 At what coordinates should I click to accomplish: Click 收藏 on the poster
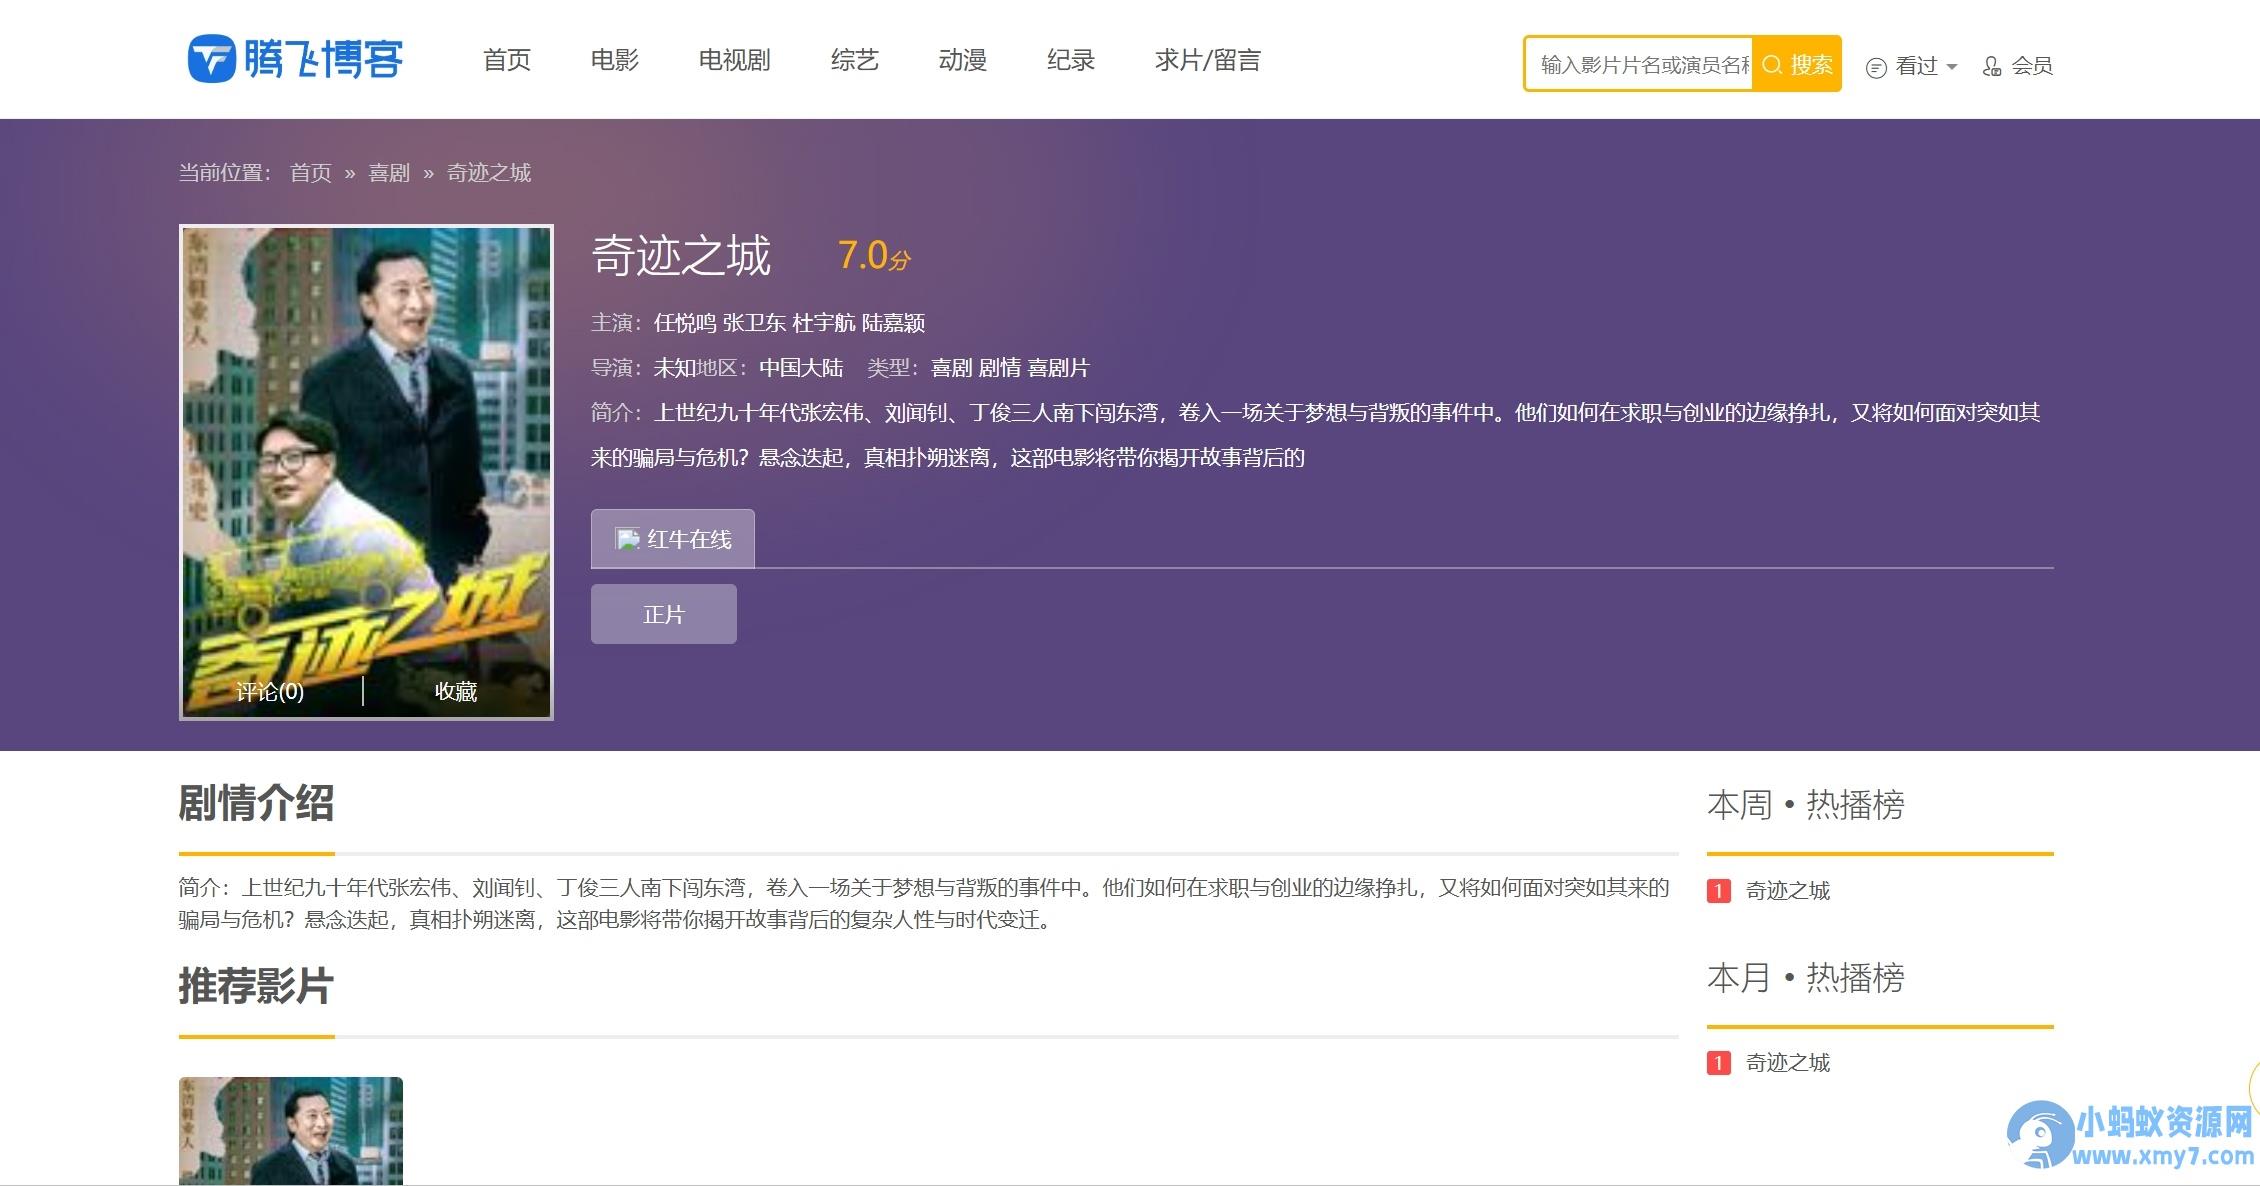(x=456, y=691)
